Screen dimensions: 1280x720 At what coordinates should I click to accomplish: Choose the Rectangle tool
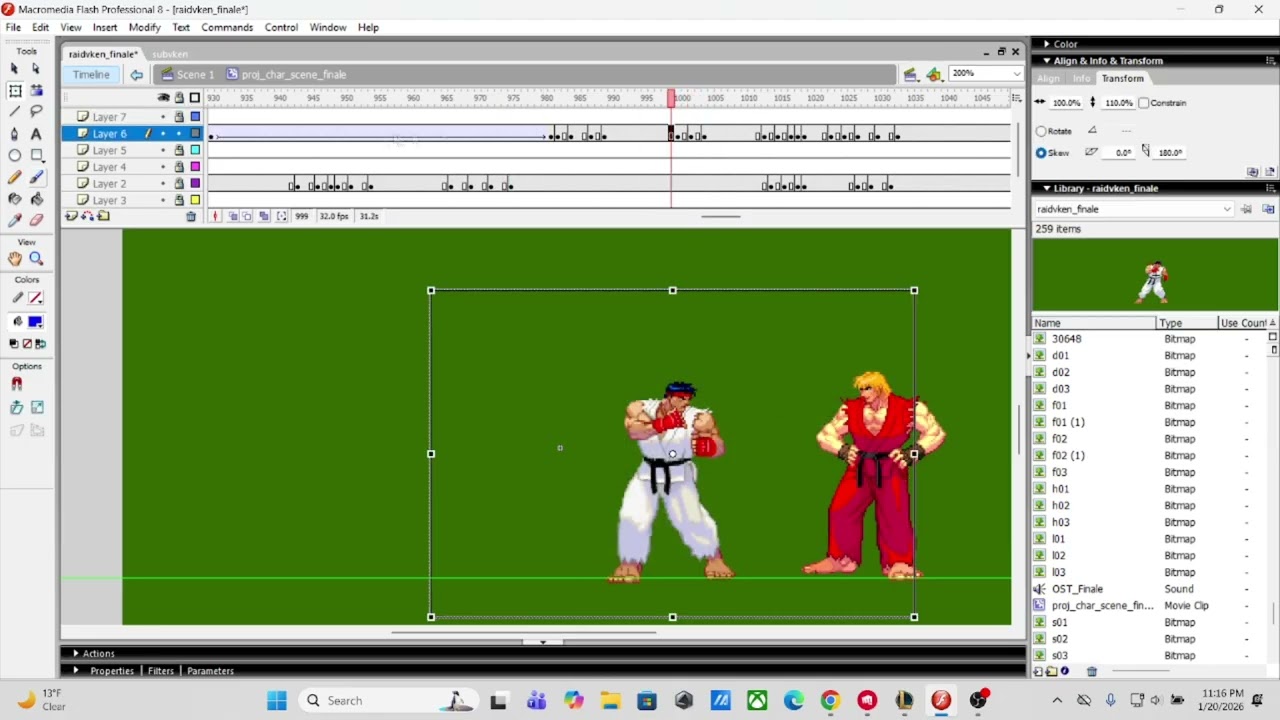point(36,155)
